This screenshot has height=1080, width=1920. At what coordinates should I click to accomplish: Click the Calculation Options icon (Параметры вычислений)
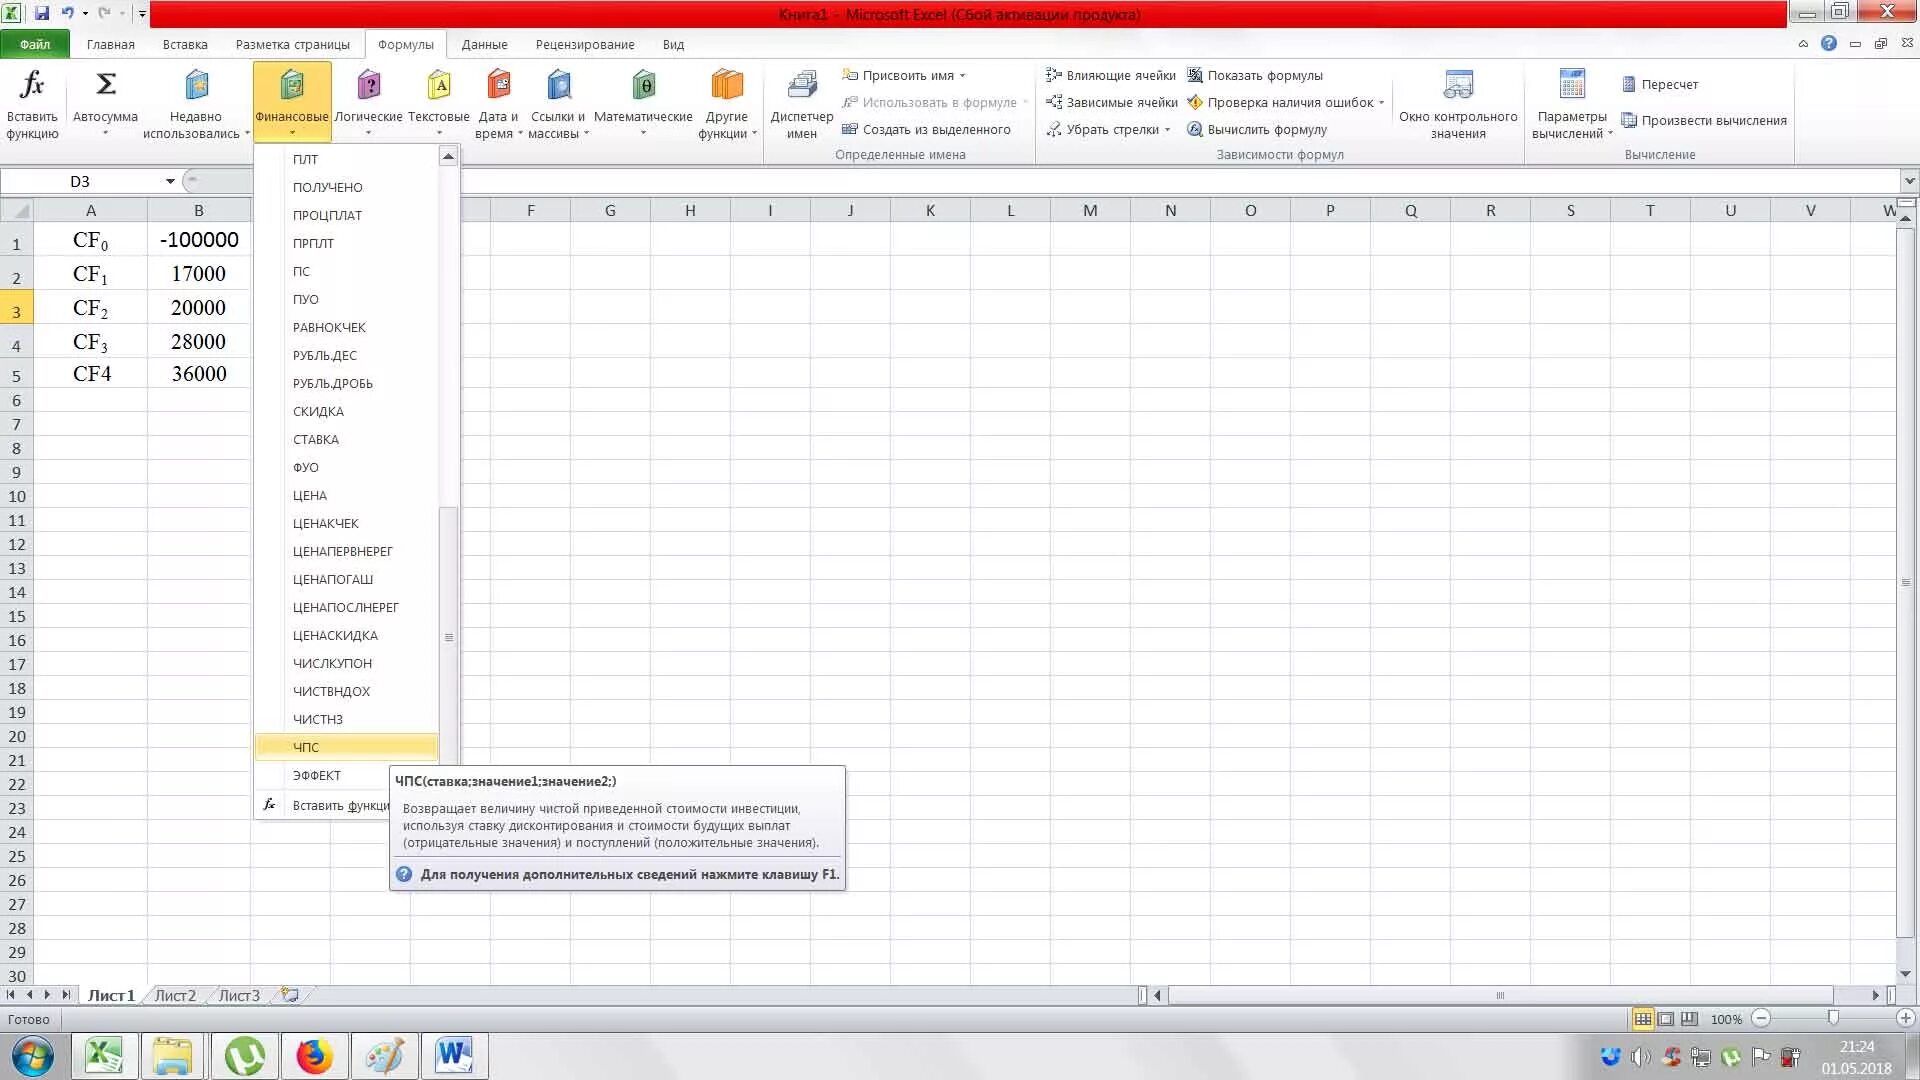(1571, 85)
